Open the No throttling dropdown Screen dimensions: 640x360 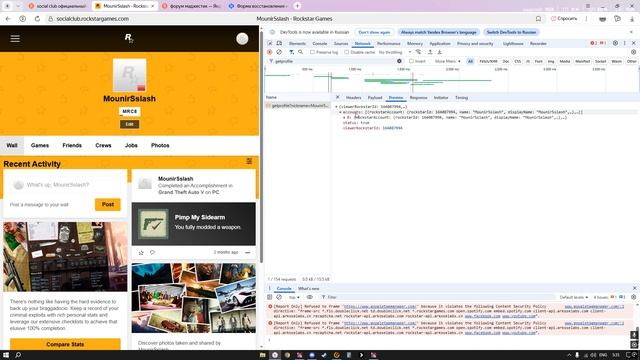395,52
